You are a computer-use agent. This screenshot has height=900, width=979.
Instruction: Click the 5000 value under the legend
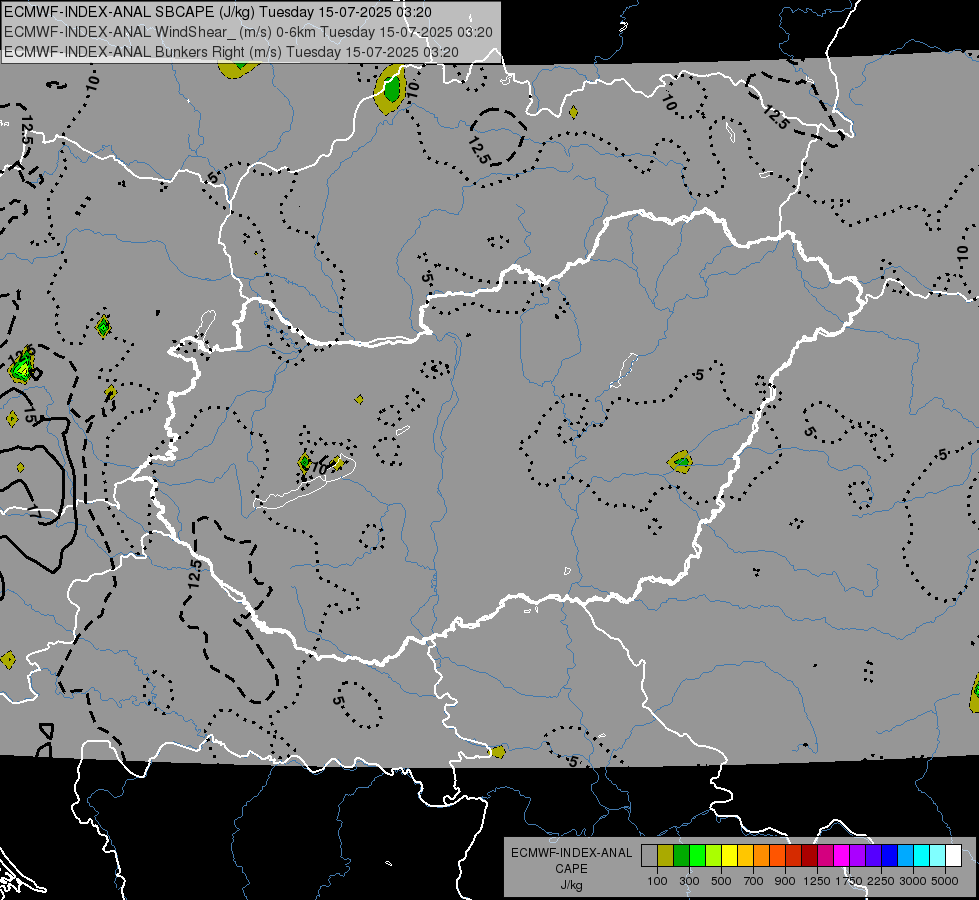(945, 881)
